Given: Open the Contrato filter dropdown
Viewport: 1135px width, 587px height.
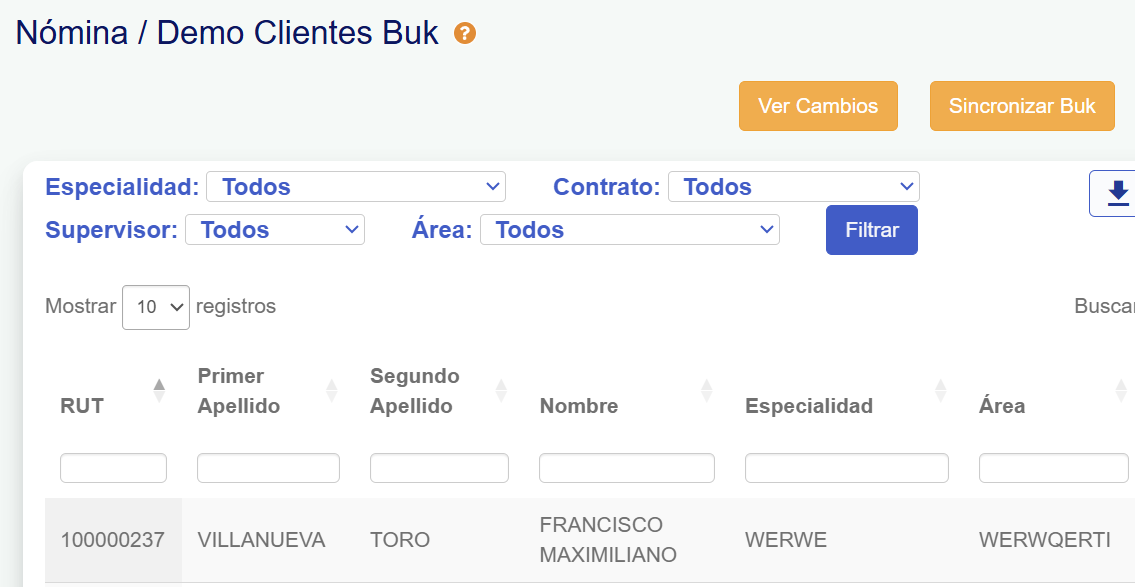Looking at the screenshot, I should (x=793, y=187).
